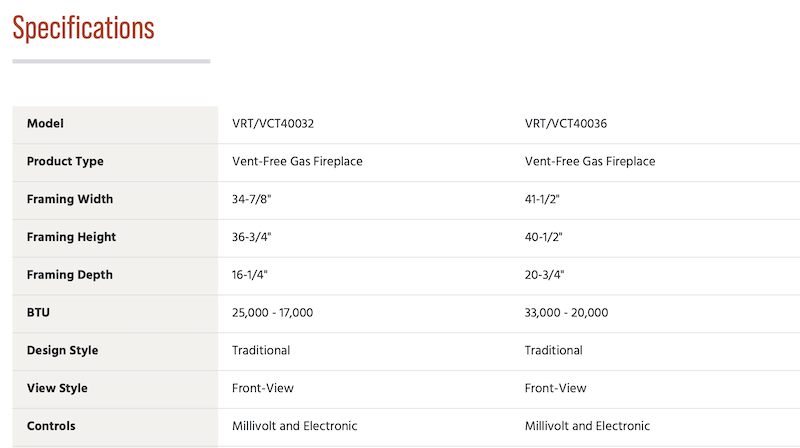The image size is (800, 448).
Task: Select the Model row label
Action: pos(45,123)
